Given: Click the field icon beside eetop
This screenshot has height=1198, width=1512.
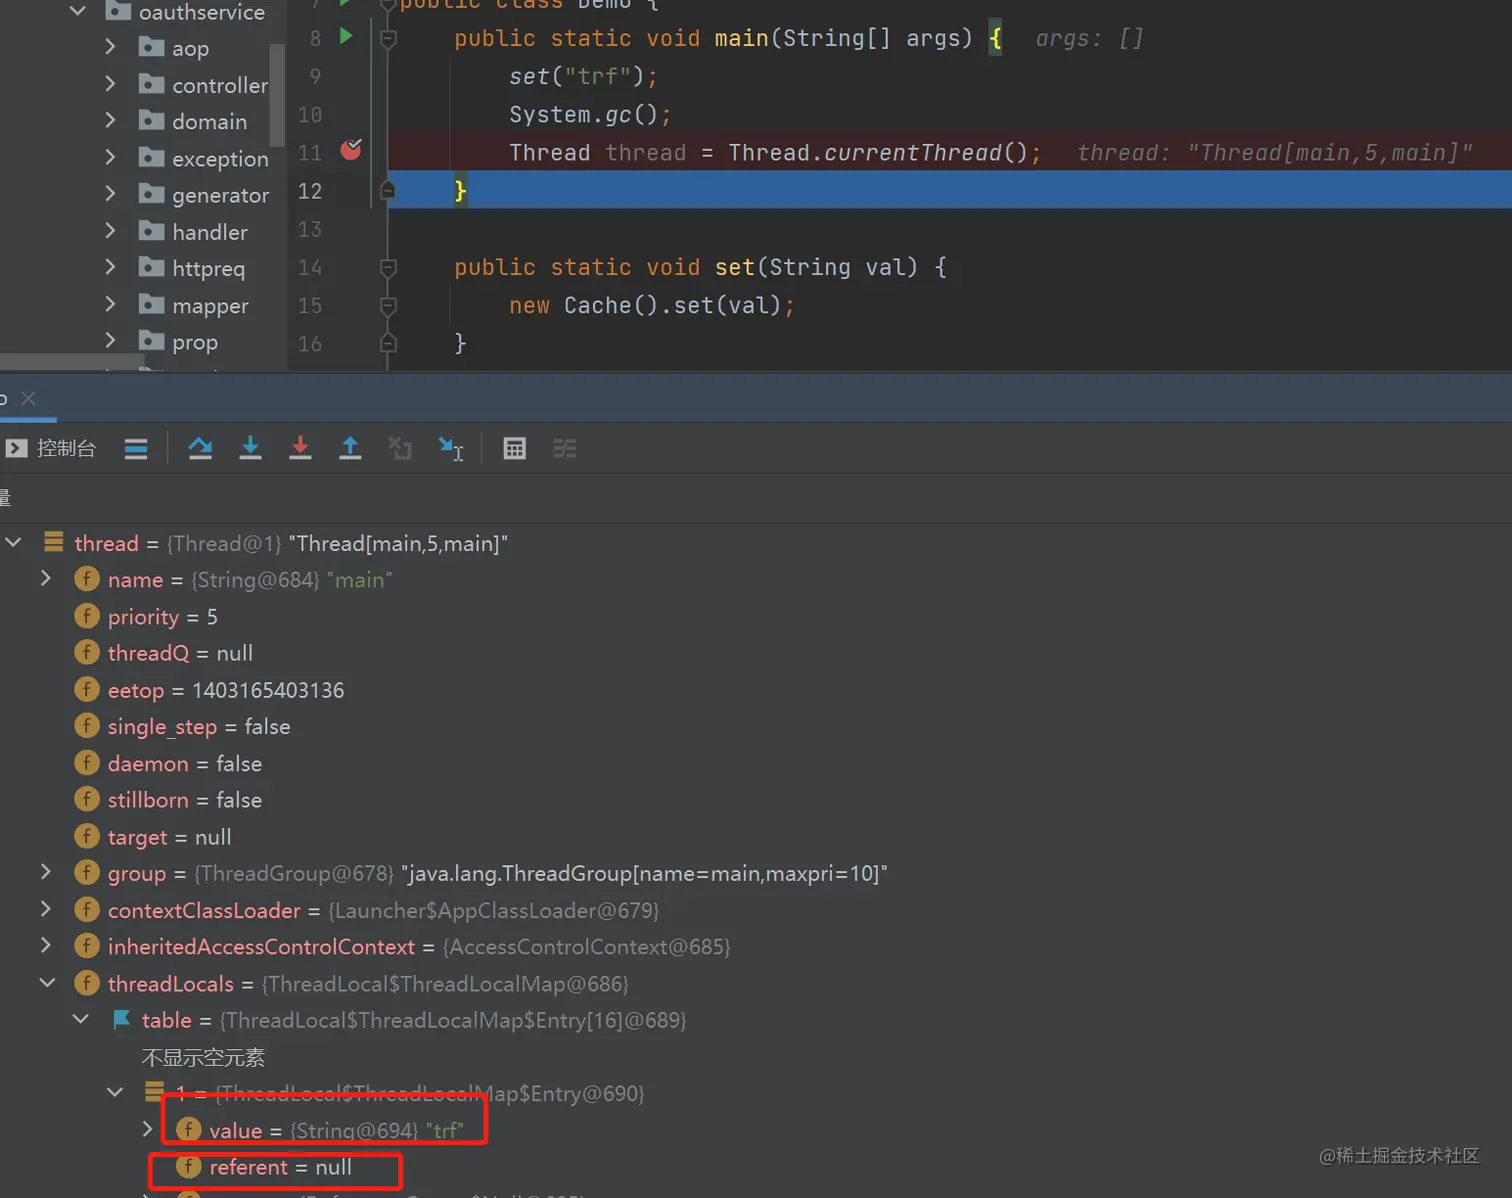Looking at the screenshot, I should tap(87, 690).
